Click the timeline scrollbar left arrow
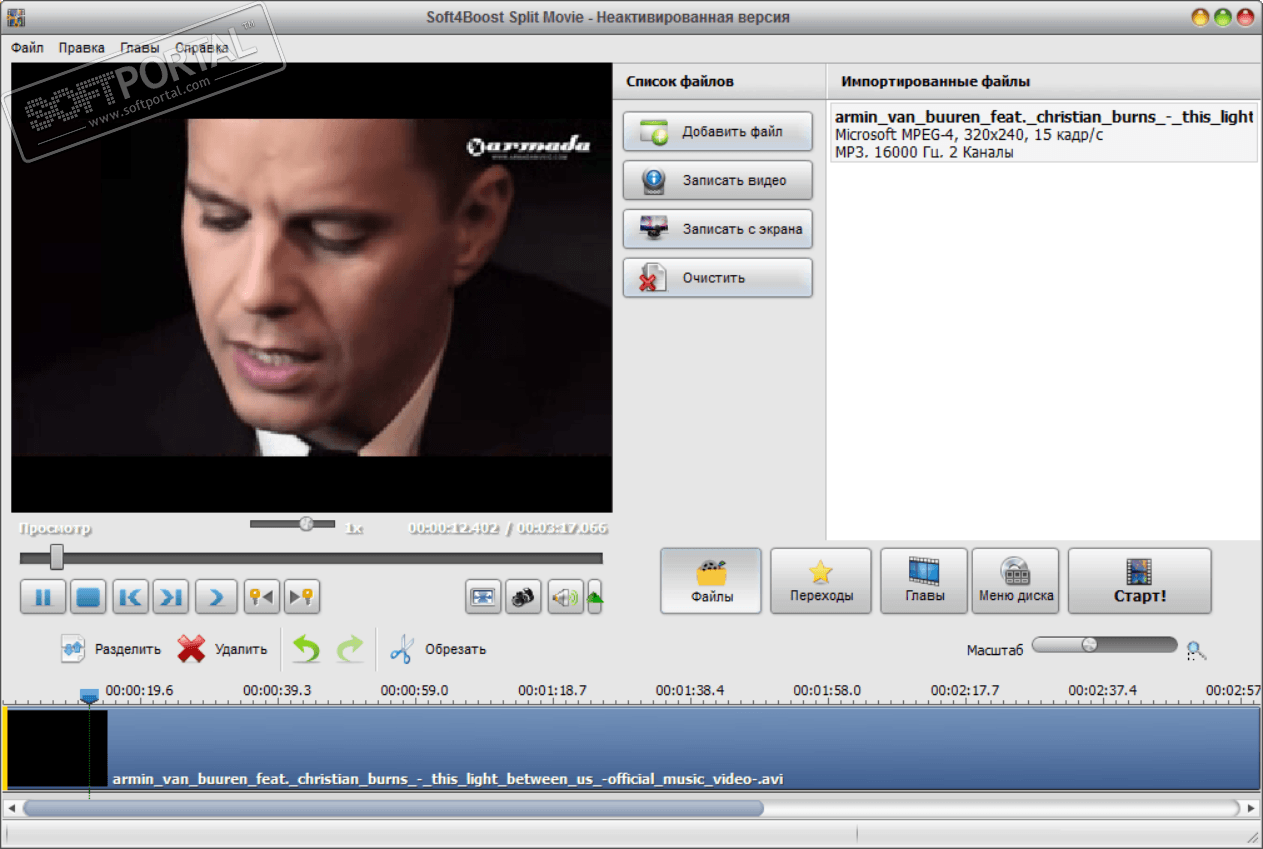The width and height of the screenshot is (1263, 849). (11, 807)
